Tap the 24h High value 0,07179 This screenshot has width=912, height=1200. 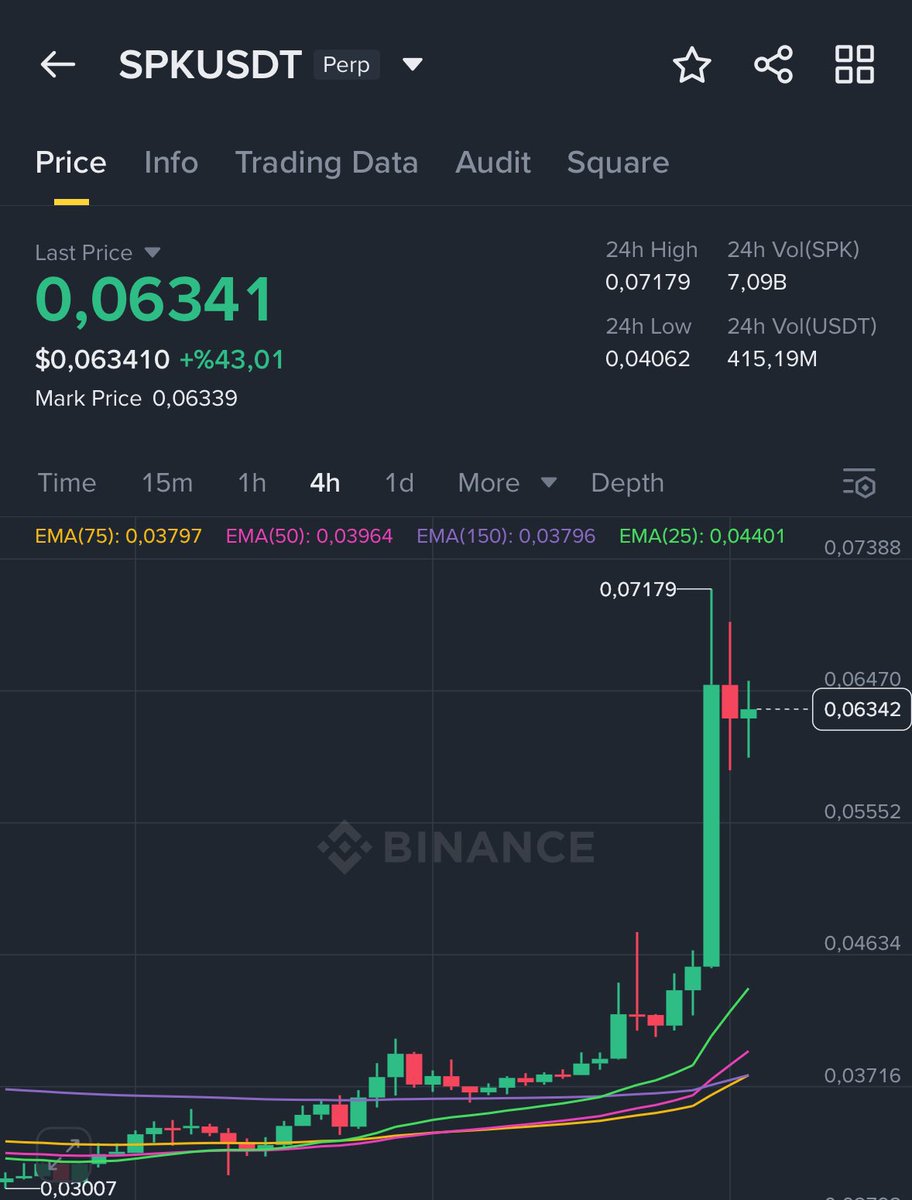click(x=647, y=283)
